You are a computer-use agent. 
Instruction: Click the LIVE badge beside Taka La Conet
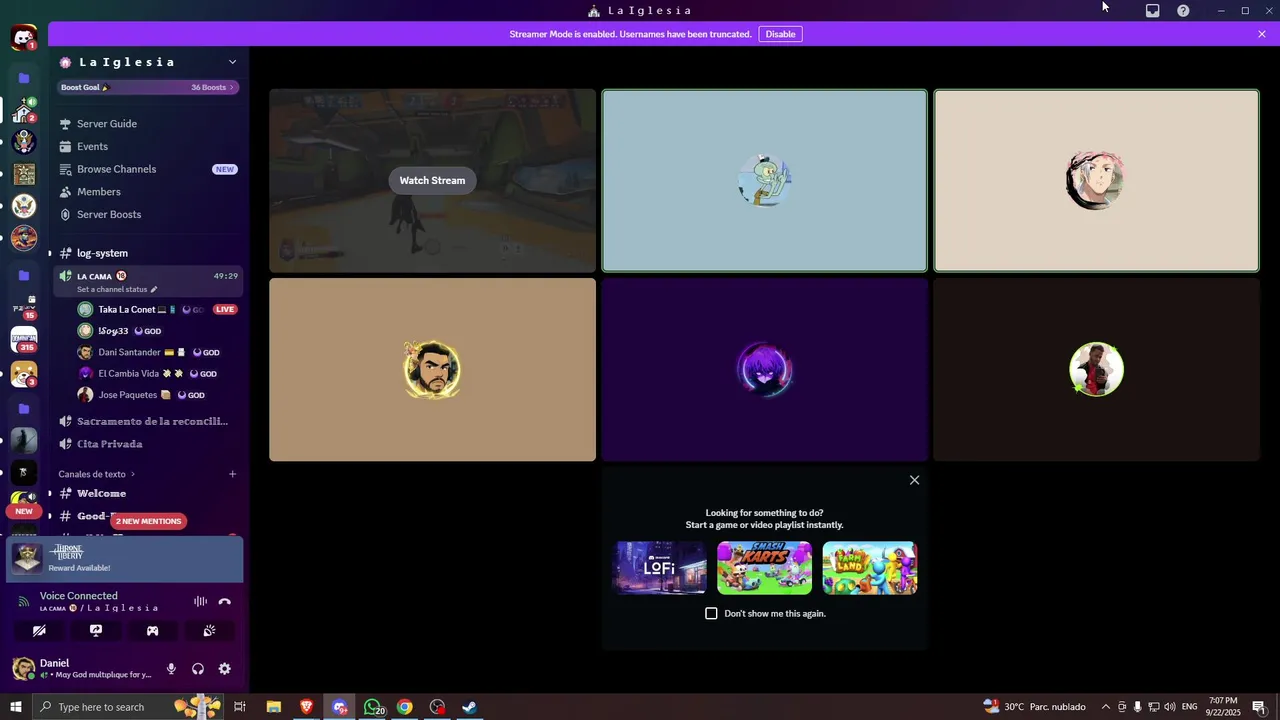coord(225,310)
